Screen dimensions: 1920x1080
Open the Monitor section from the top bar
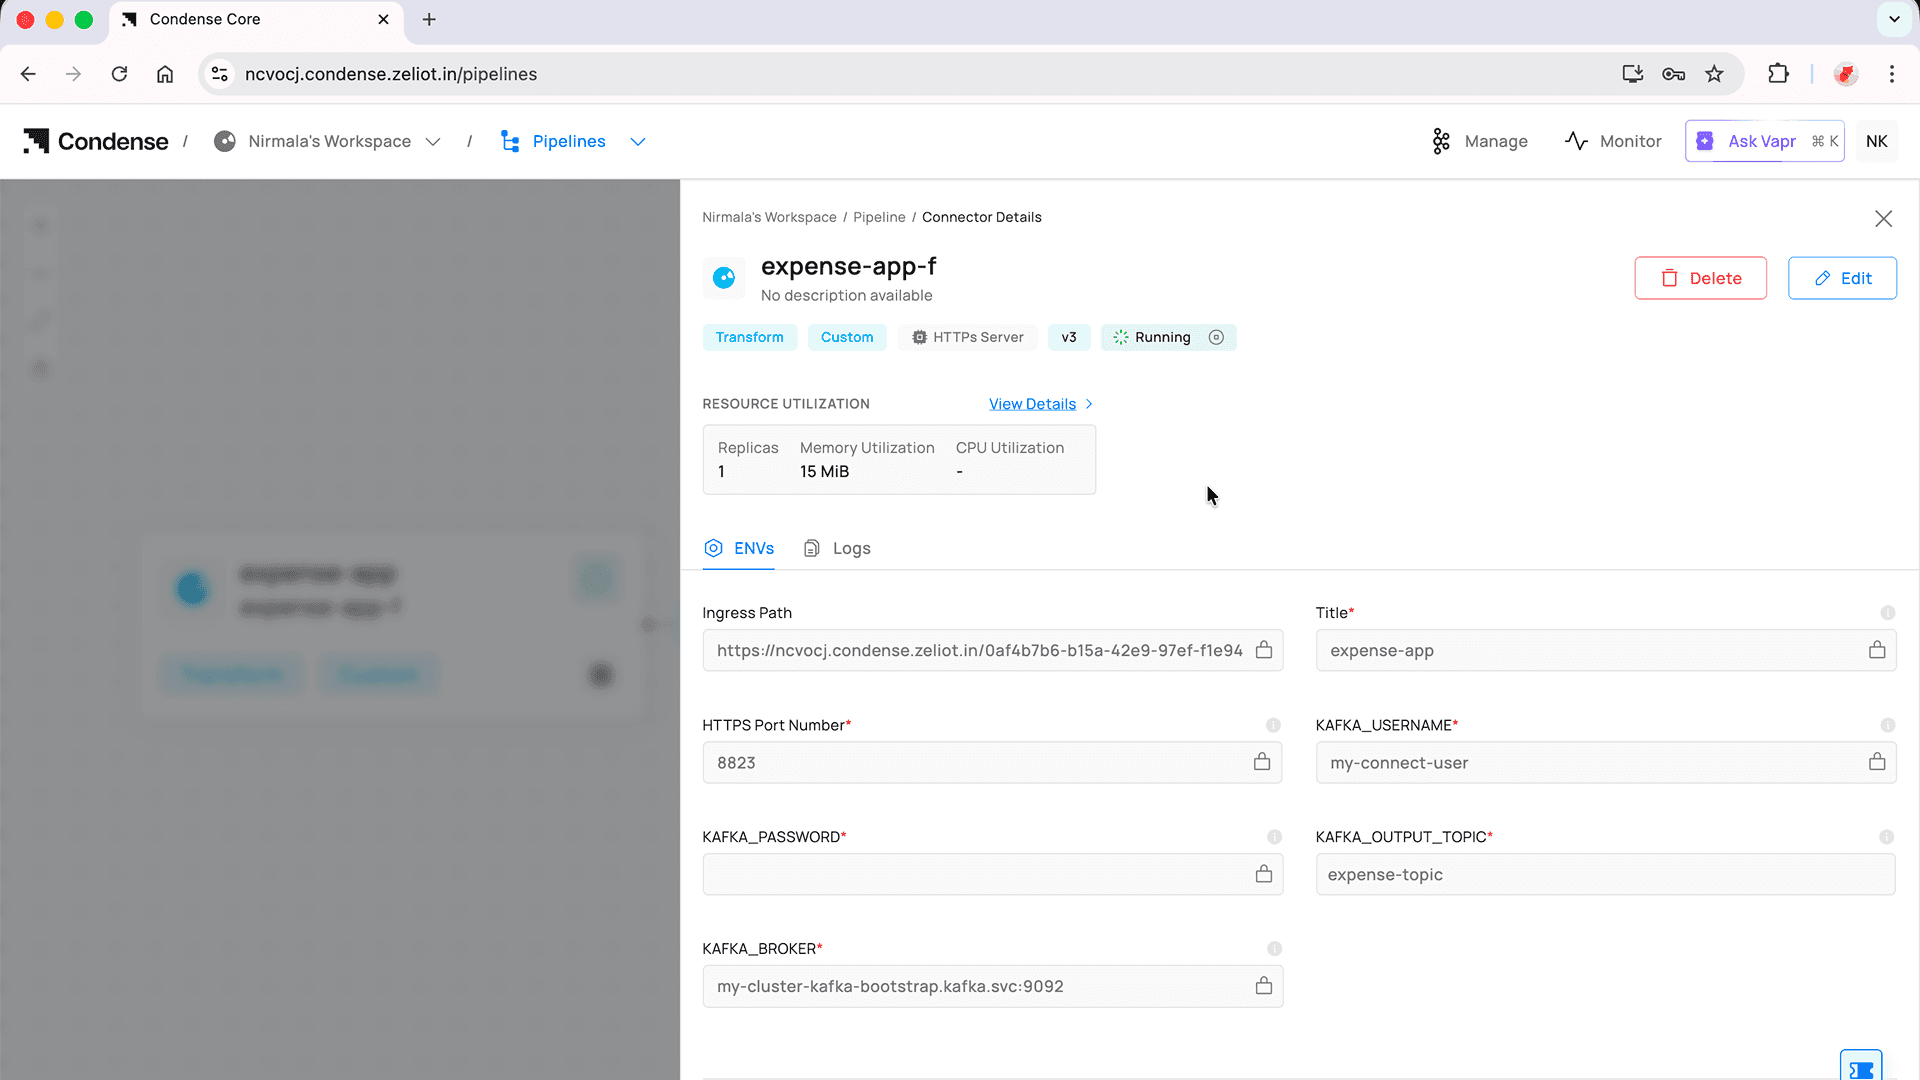coord(1612,141)
